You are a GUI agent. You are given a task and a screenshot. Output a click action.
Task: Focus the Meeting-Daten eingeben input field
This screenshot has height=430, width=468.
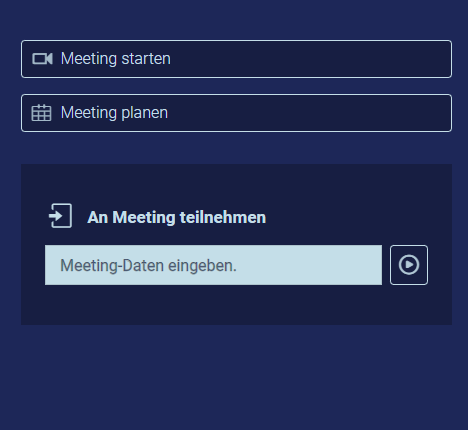213,265
